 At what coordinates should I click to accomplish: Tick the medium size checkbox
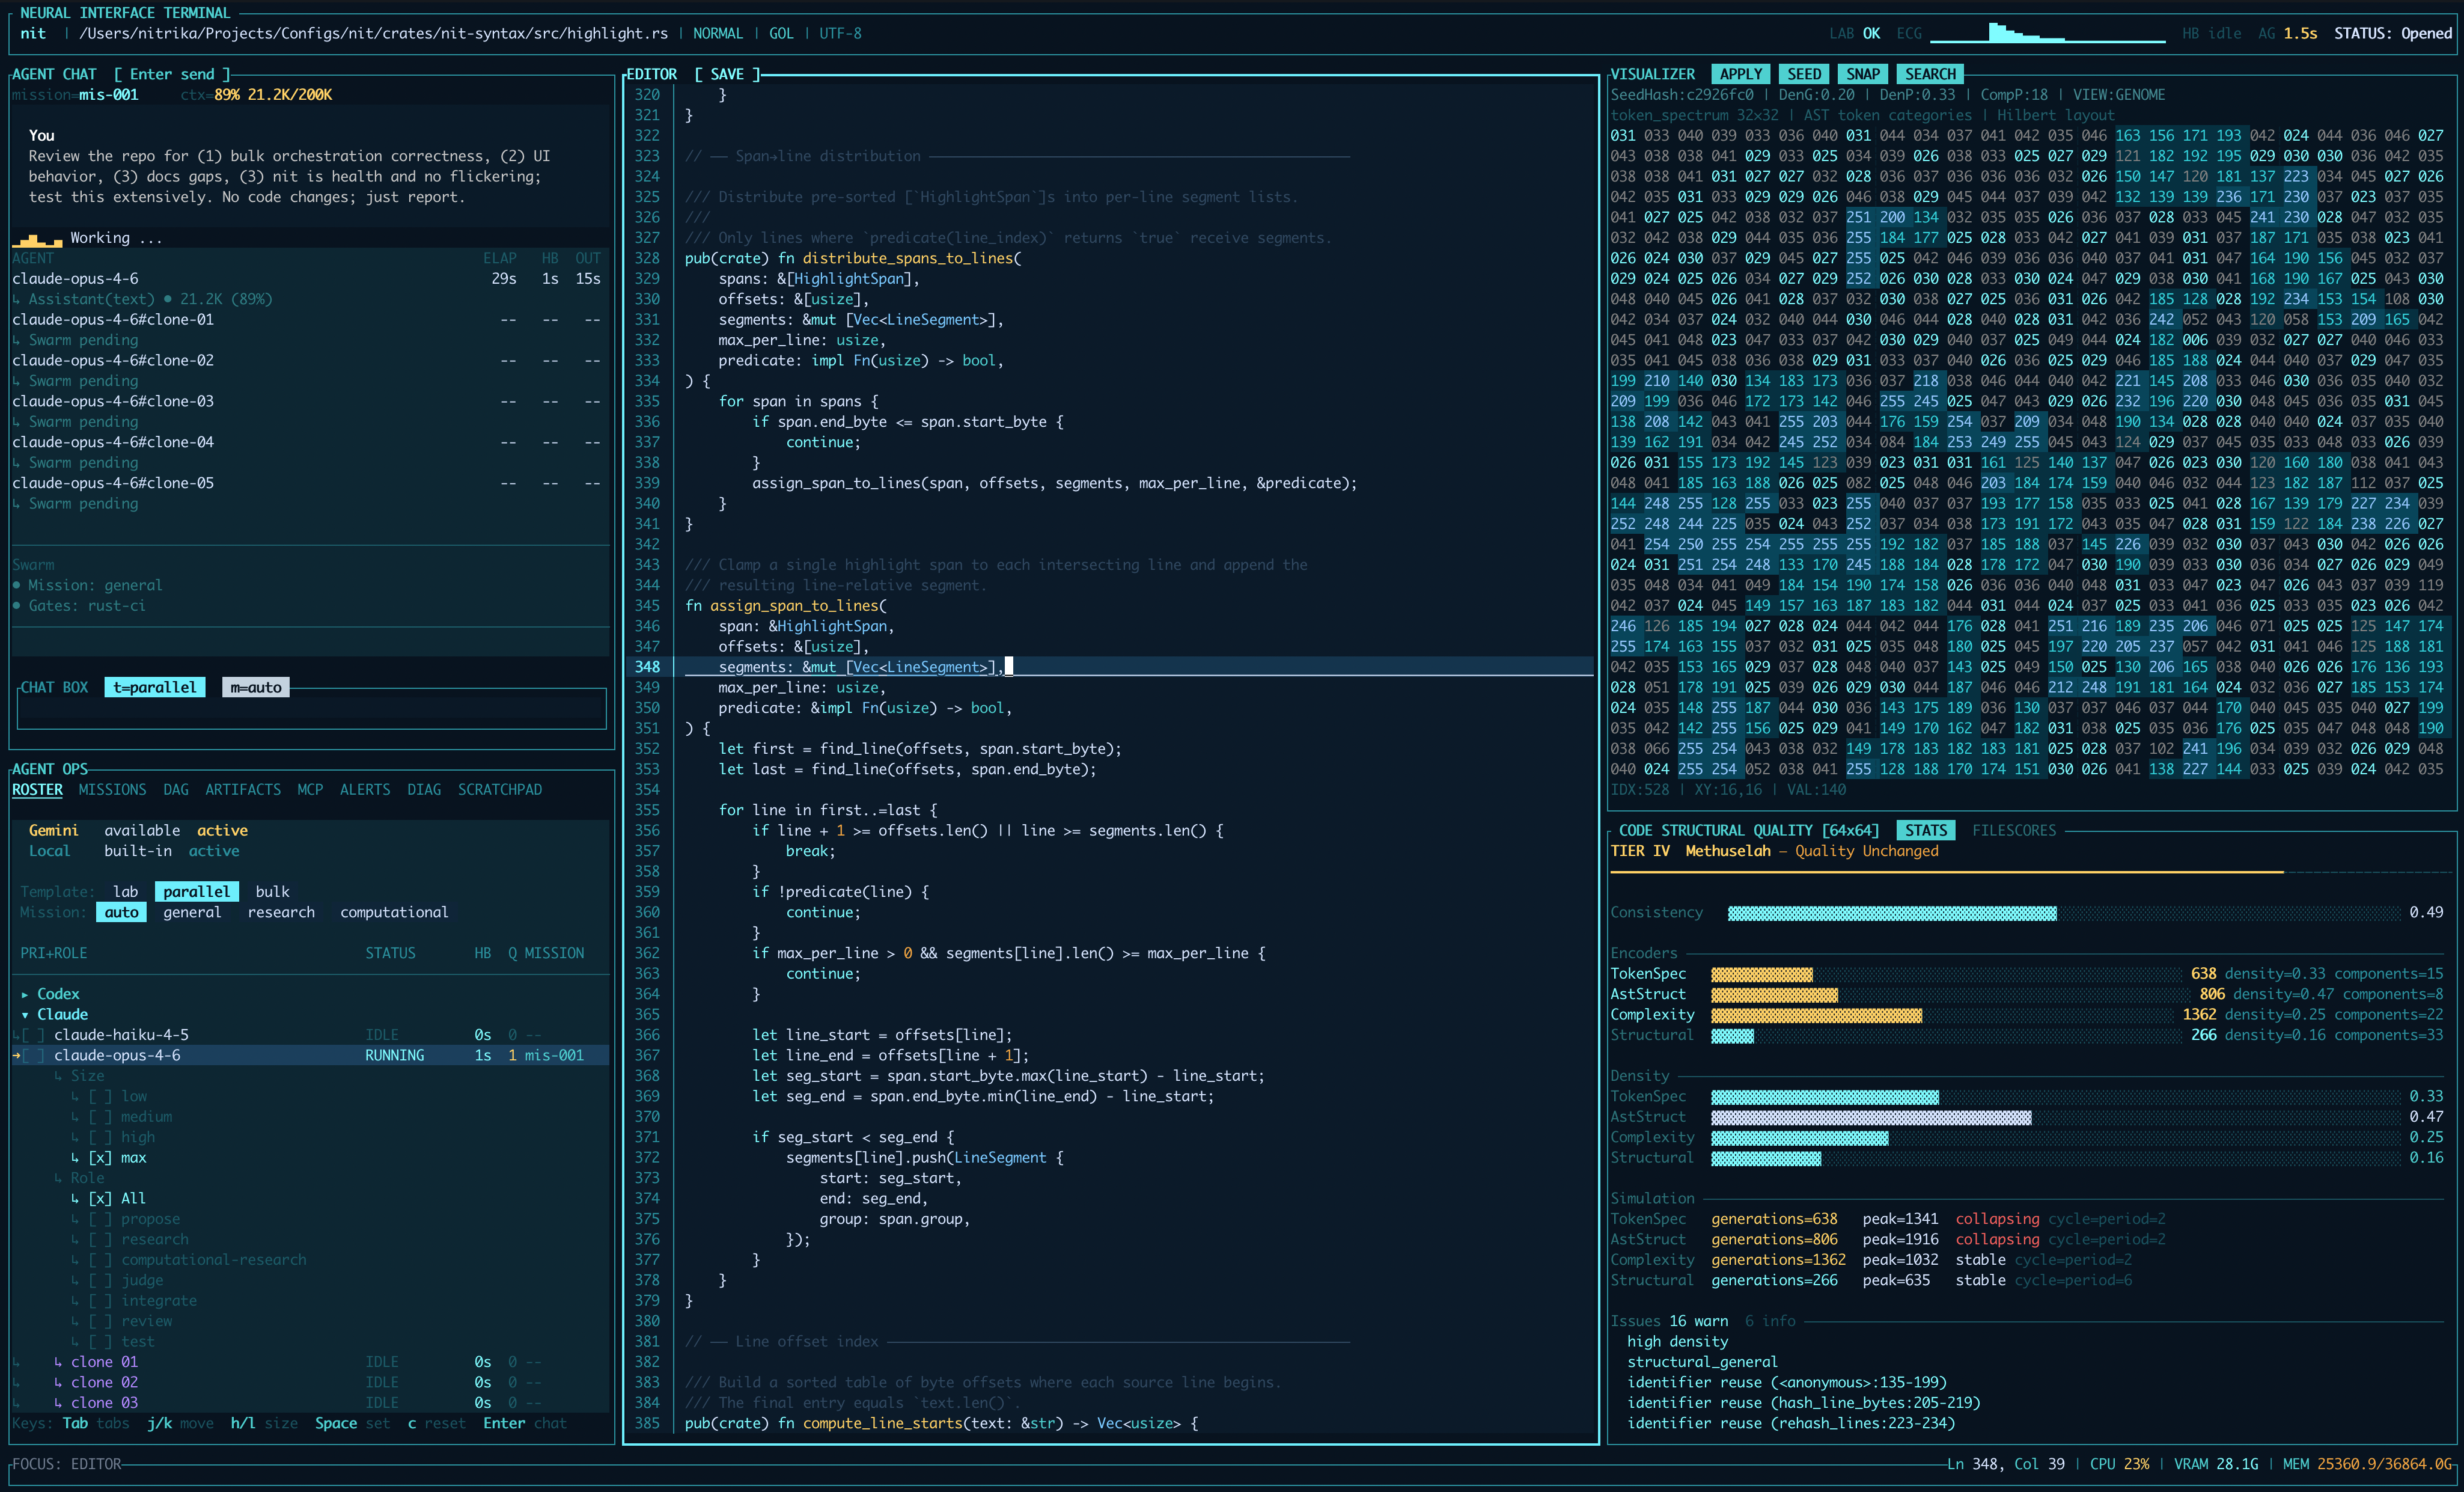pyautogui.click(x=100, y=1117)
